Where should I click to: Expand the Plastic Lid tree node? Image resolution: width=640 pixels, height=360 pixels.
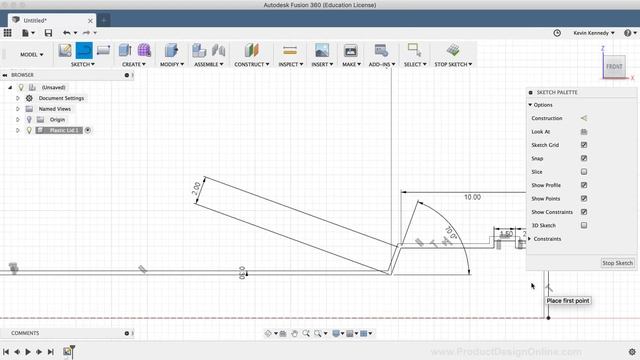click(18, 130)
